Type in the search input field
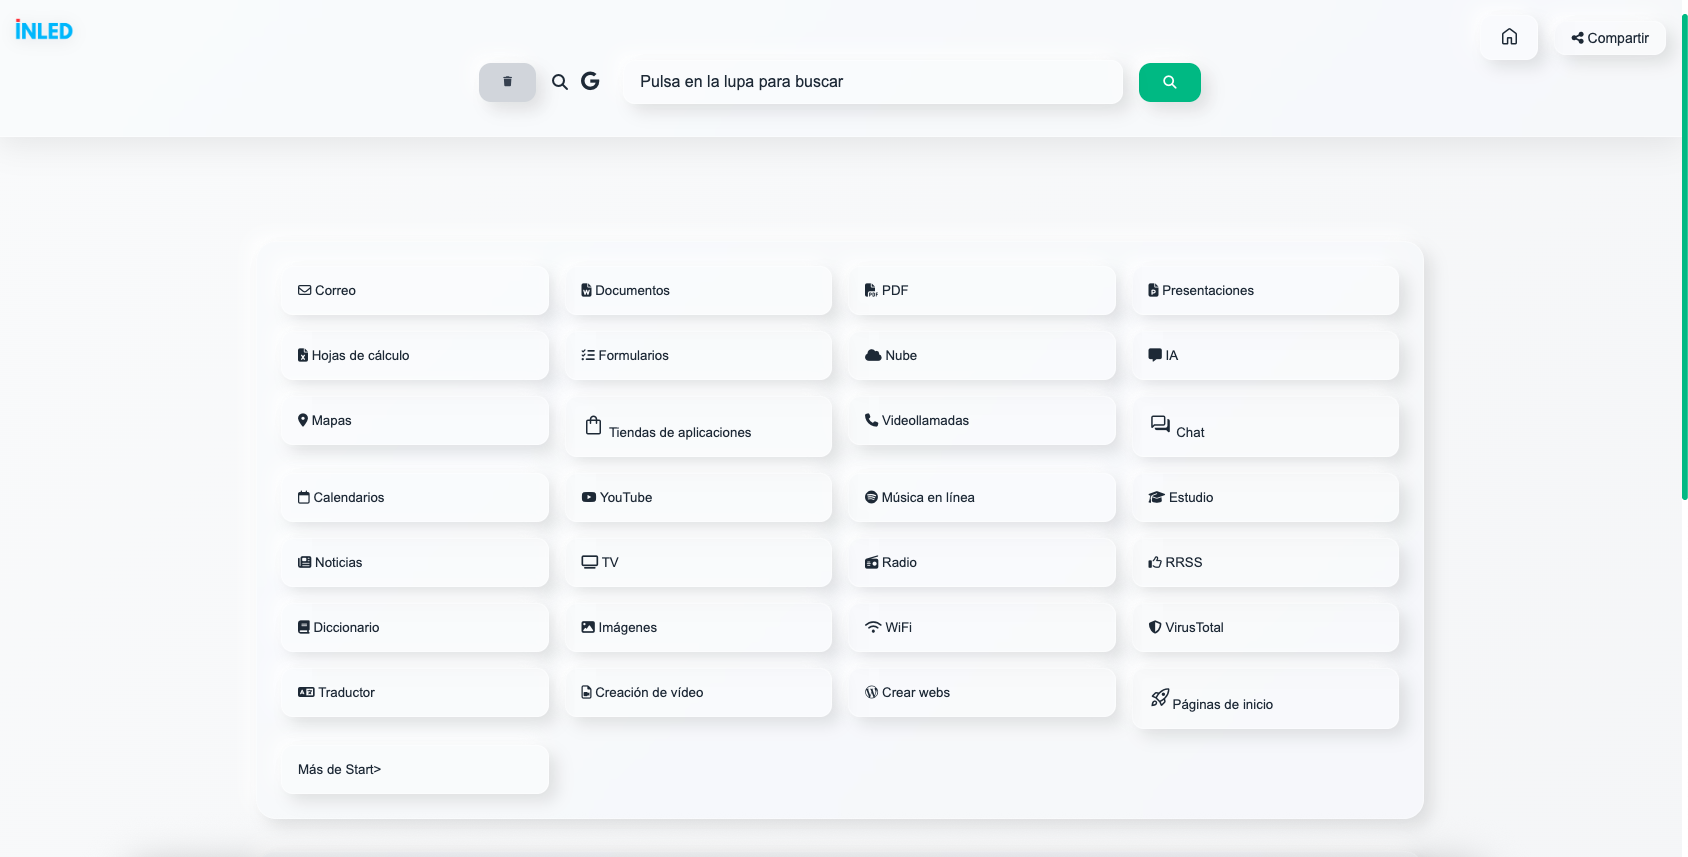 point(872,82)
